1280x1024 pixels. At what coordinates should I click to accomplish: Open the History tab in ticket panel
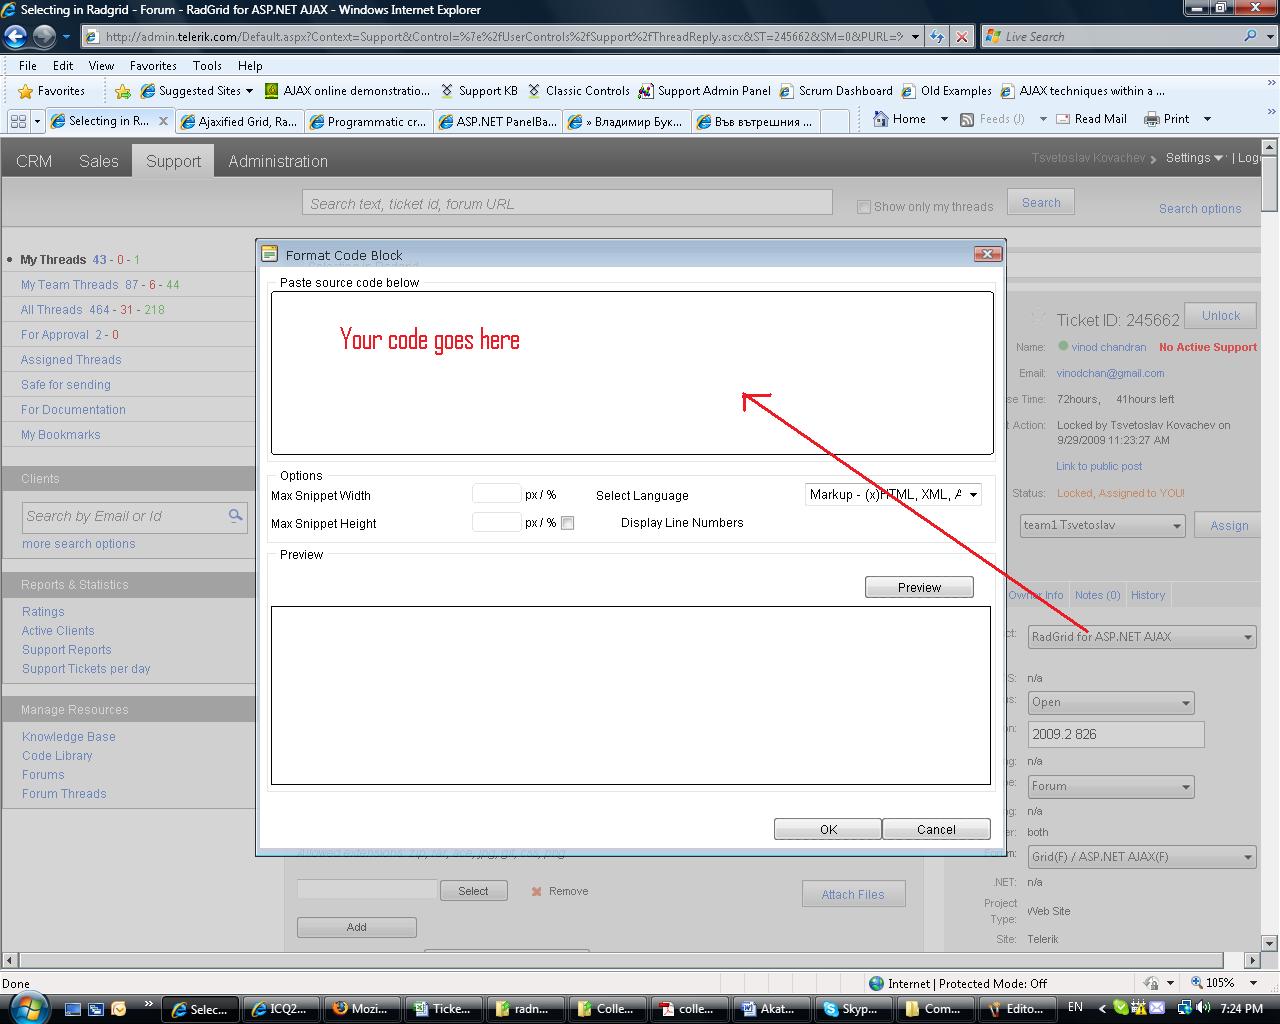coord(1148,595)
